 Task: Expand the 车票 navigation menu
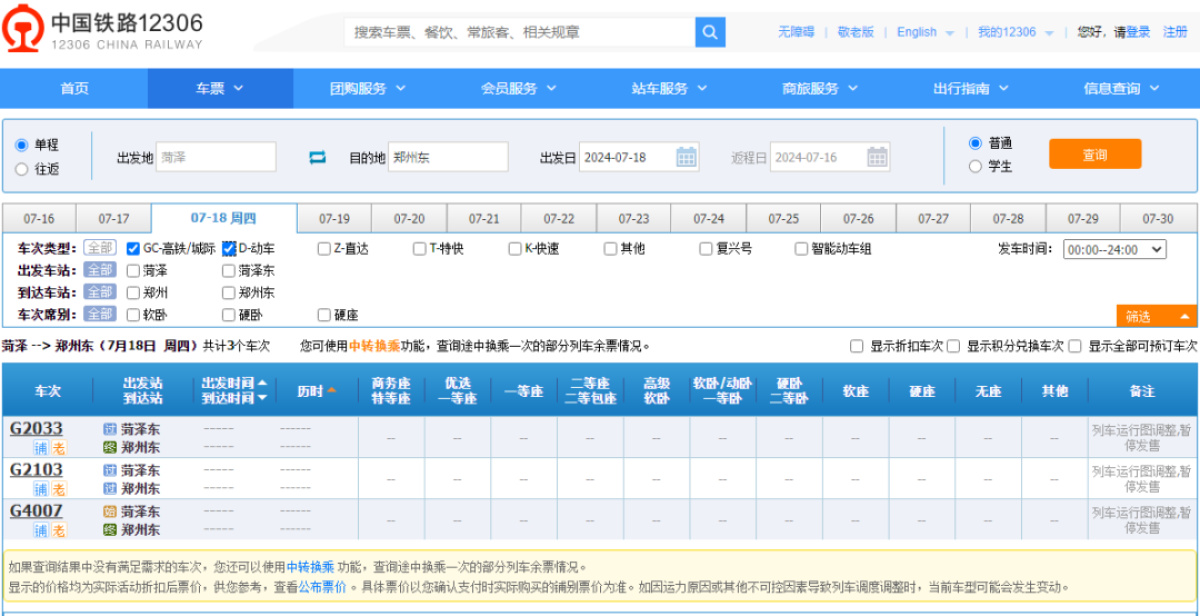point(219,89)
